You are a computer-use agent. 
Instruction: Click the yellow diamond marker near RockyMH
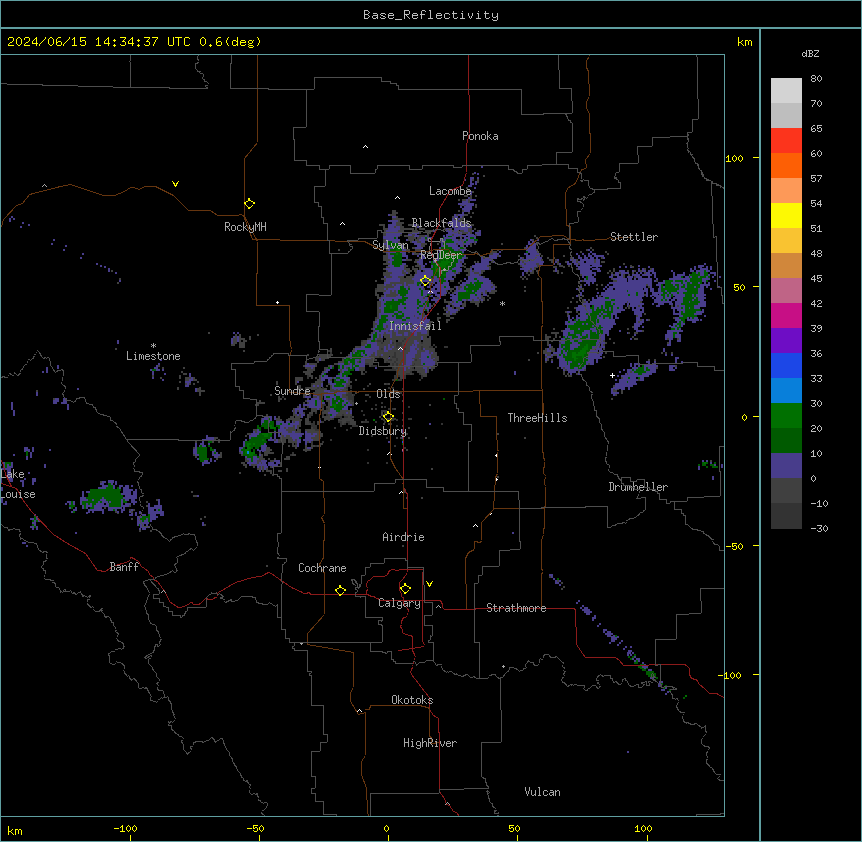pos(250,204)
